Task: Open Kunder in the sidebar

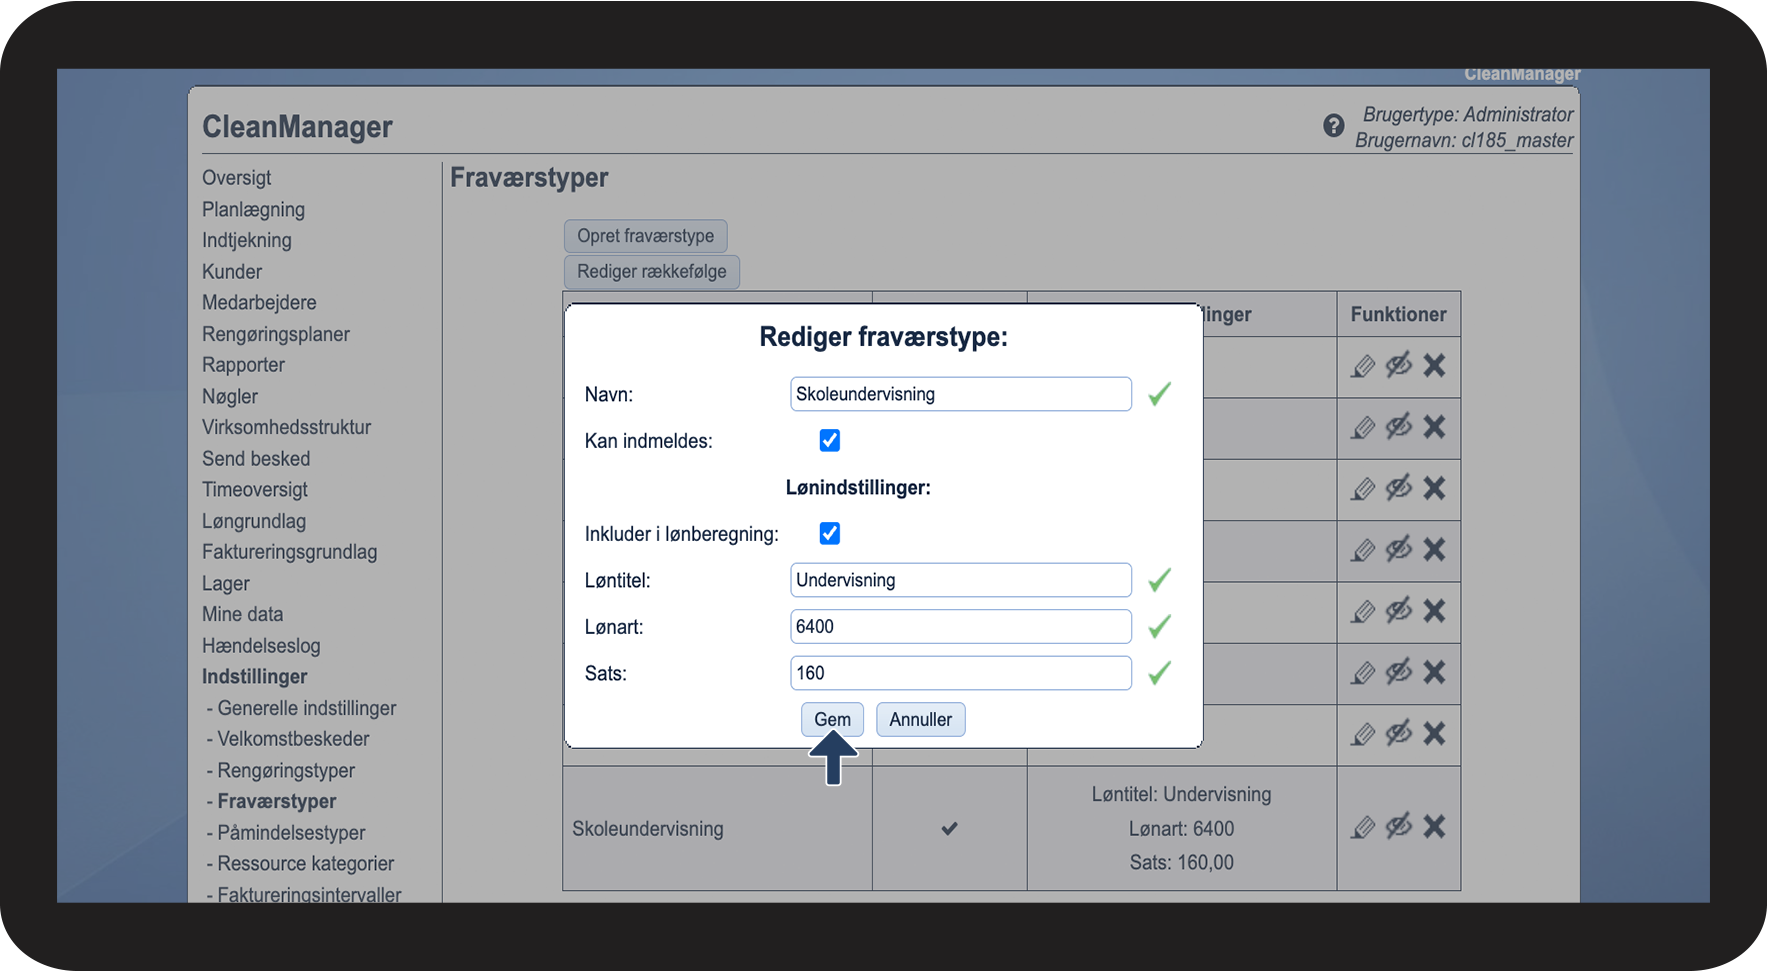Action: pyautogui.click(x=232, y=272)
